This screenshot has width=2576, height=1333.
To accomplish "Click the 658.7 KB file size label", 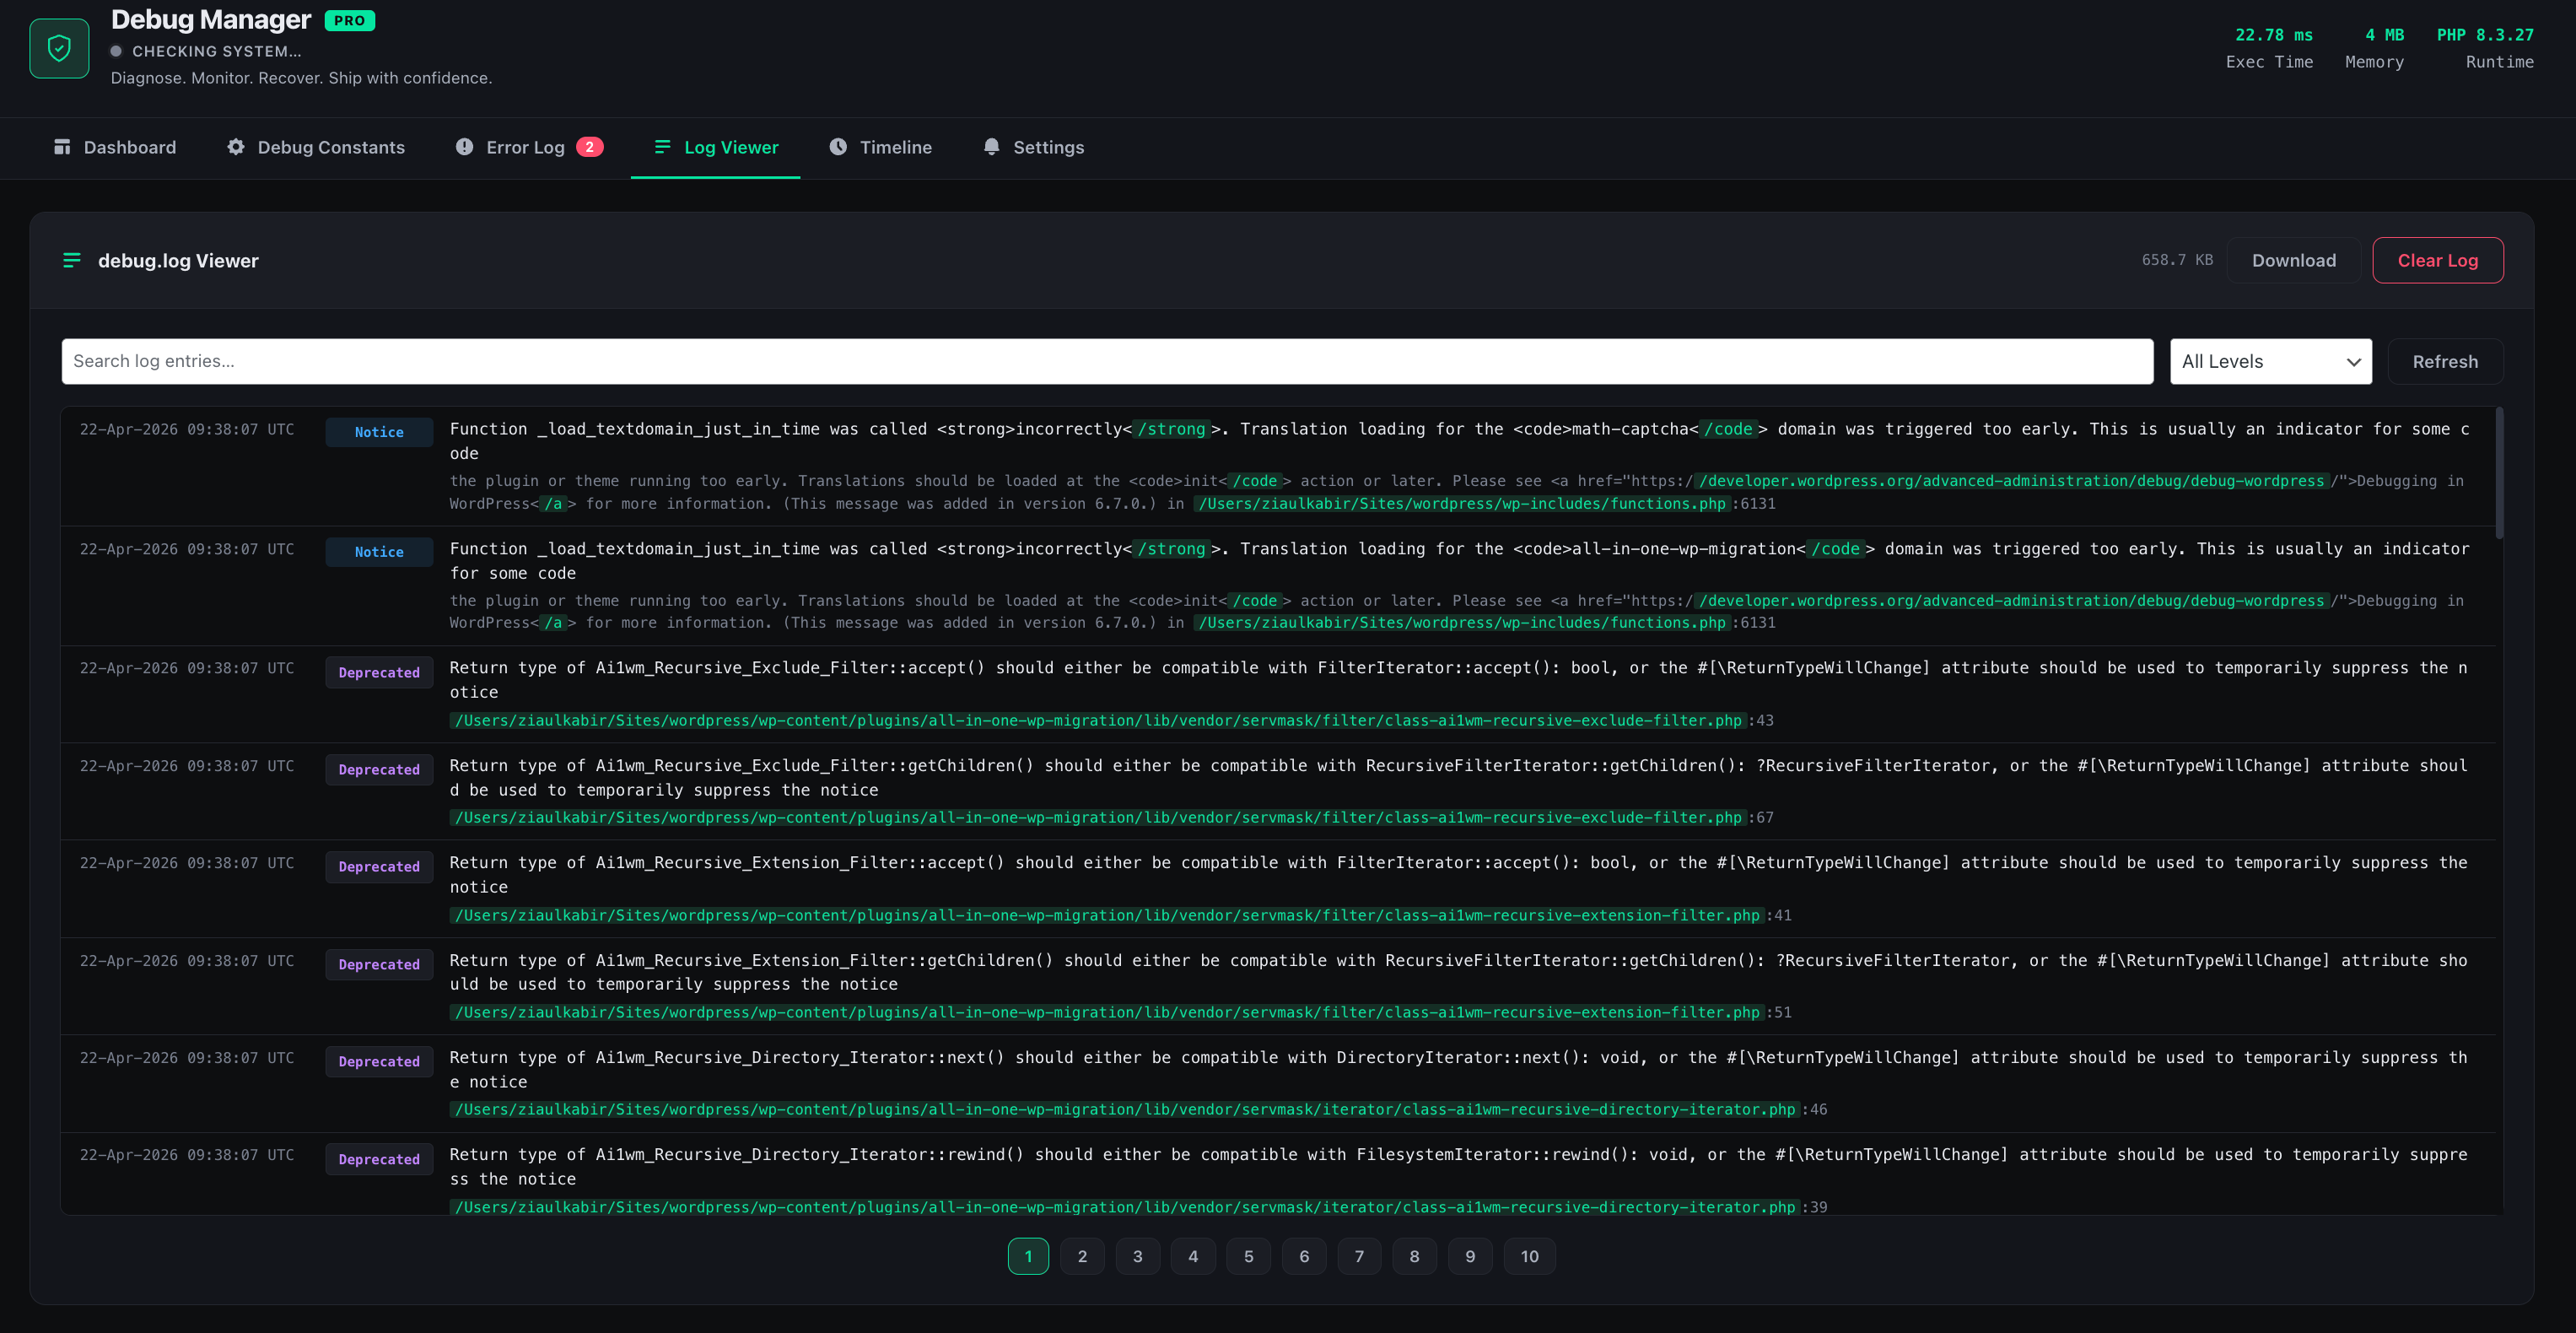I will pyautogui.click(x=2177, y=260).
